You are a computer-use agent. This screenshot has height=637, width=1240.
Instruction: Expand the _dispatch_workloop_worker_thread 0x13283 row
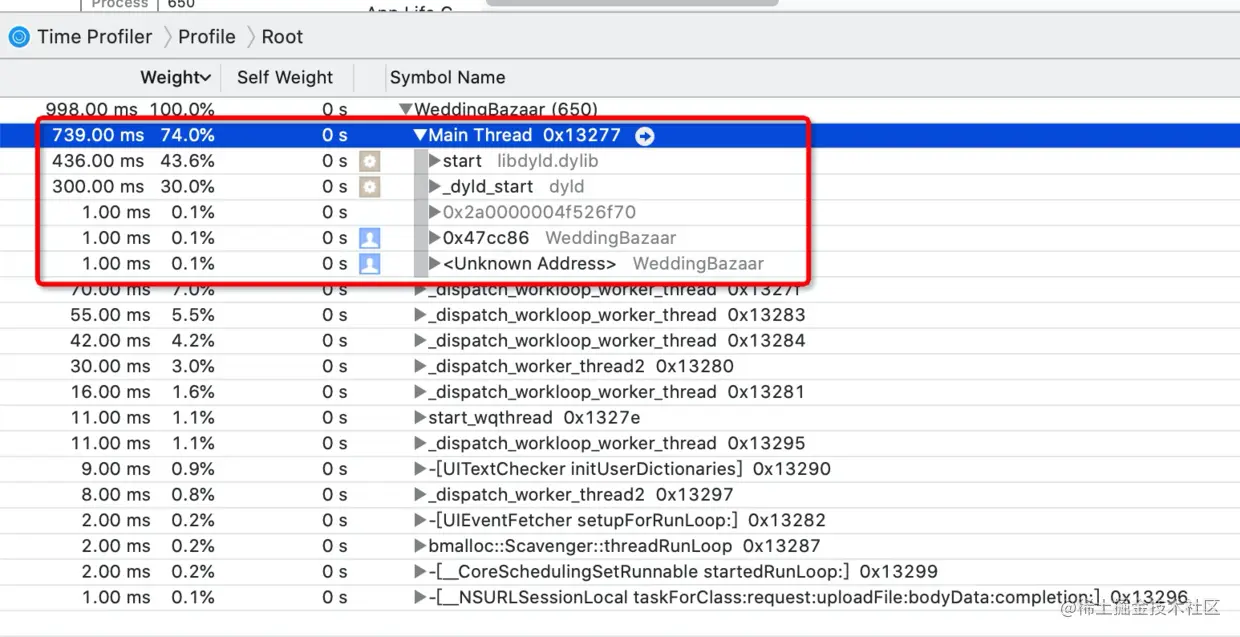point(420,315)
